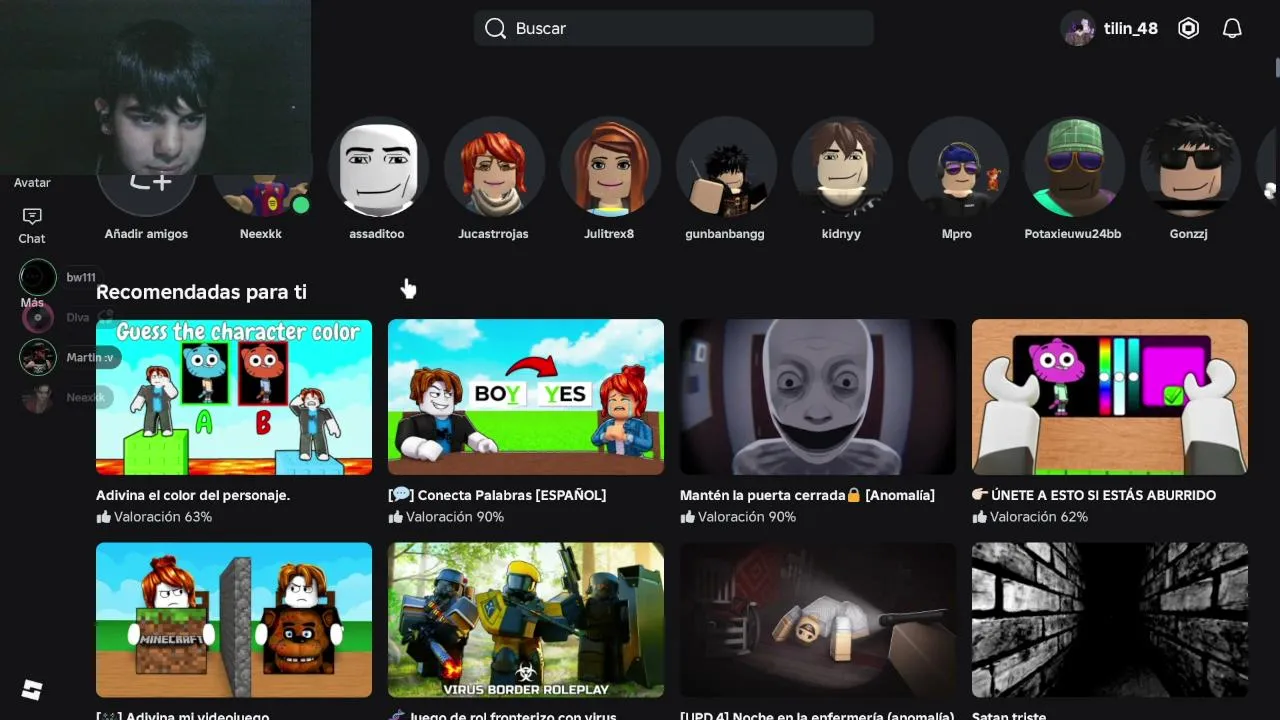Screen dimensions: 1280x720
Task: Open the Minecraft guessing game thumbnail
Action: pos(234,620)
